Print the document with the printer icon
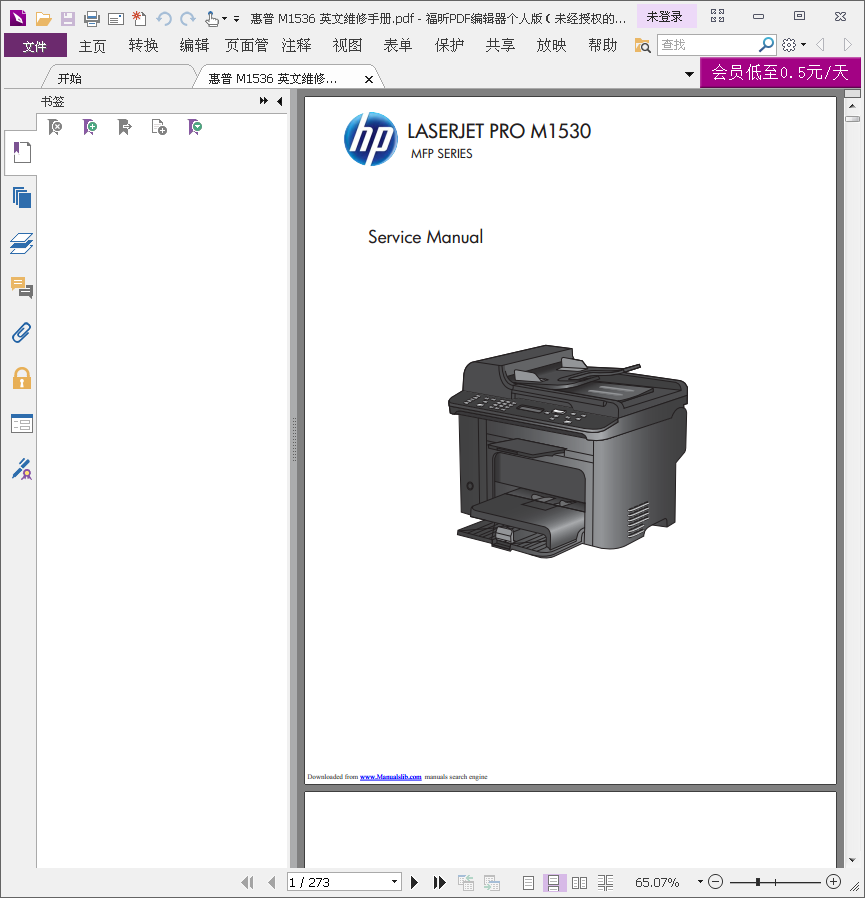This screenshot has height=898, width=865. pos(92,19)
